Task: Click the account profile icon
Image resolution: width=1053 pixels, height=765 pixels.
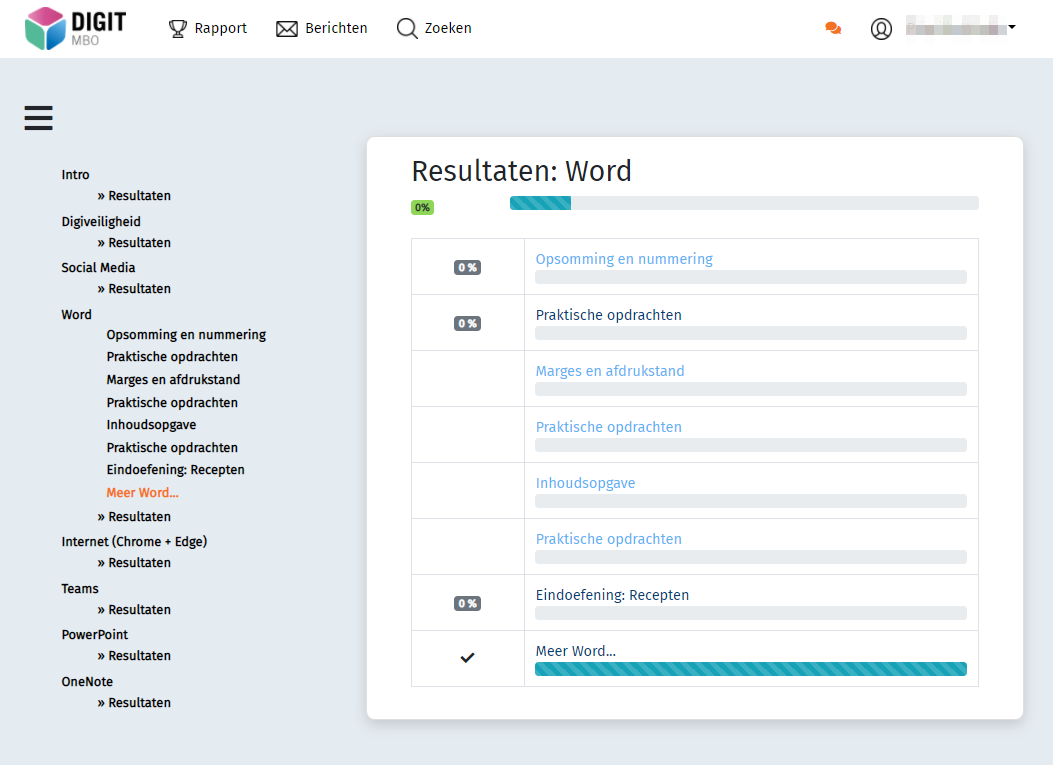Action: (x=881, y=28)
